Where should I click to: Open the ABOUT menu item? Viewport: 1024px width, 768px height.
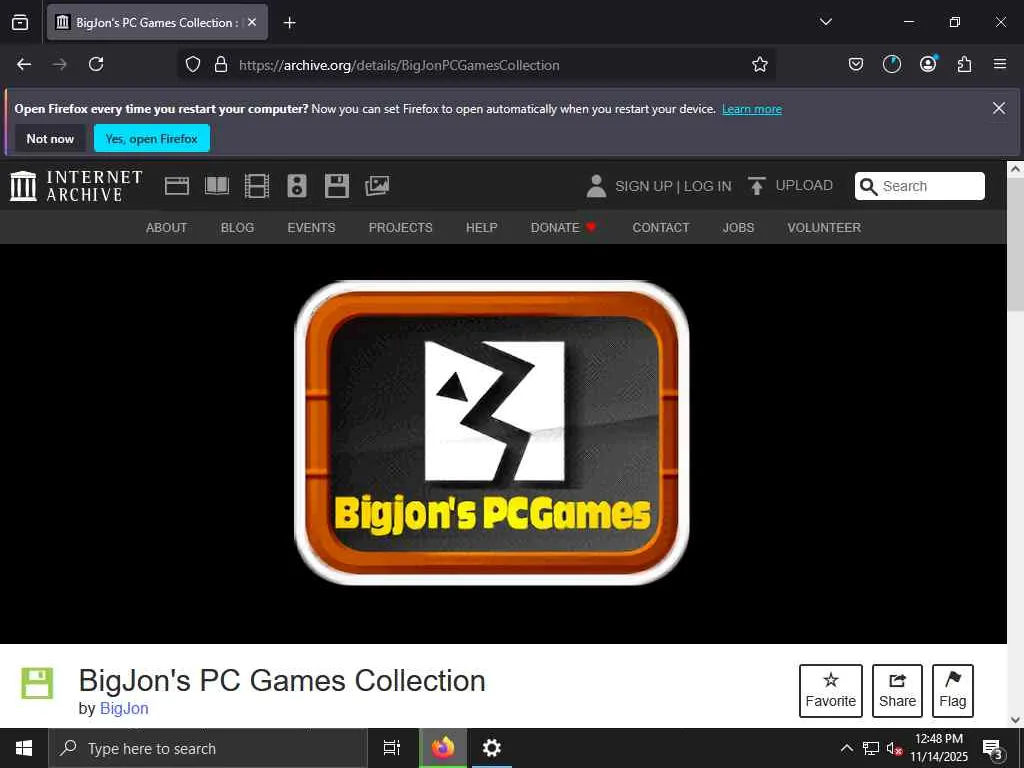[x=167, y=227]
